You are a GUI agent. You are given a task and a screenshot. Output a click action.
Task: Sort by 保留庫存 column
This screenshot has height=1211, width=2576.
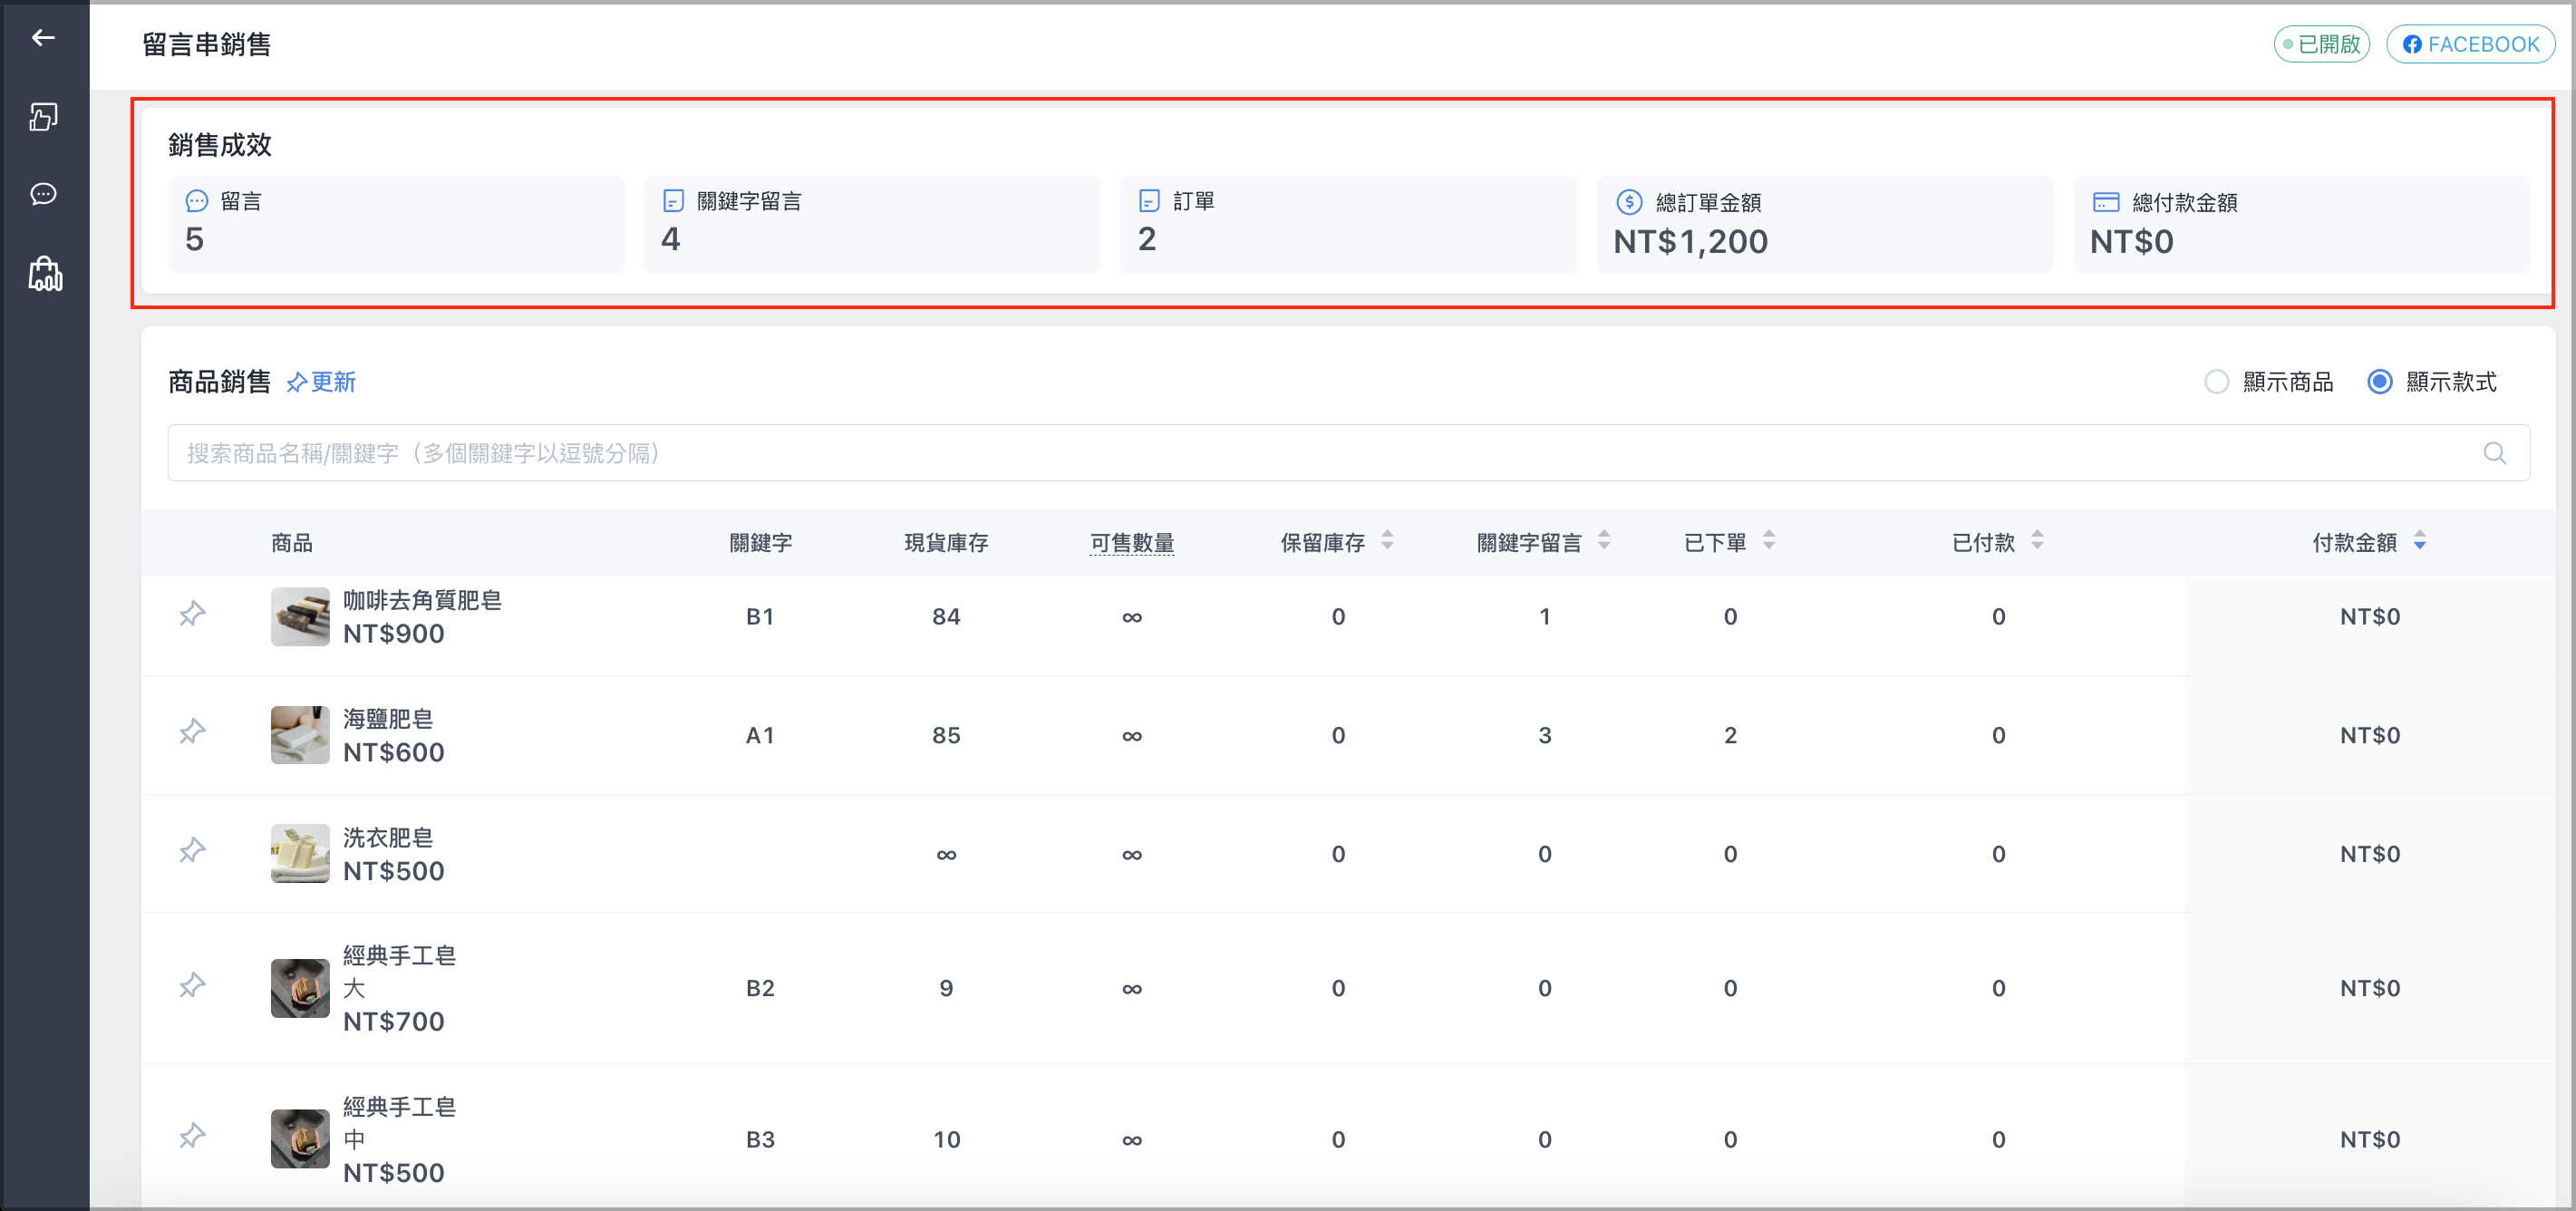tap(1387, 541)
